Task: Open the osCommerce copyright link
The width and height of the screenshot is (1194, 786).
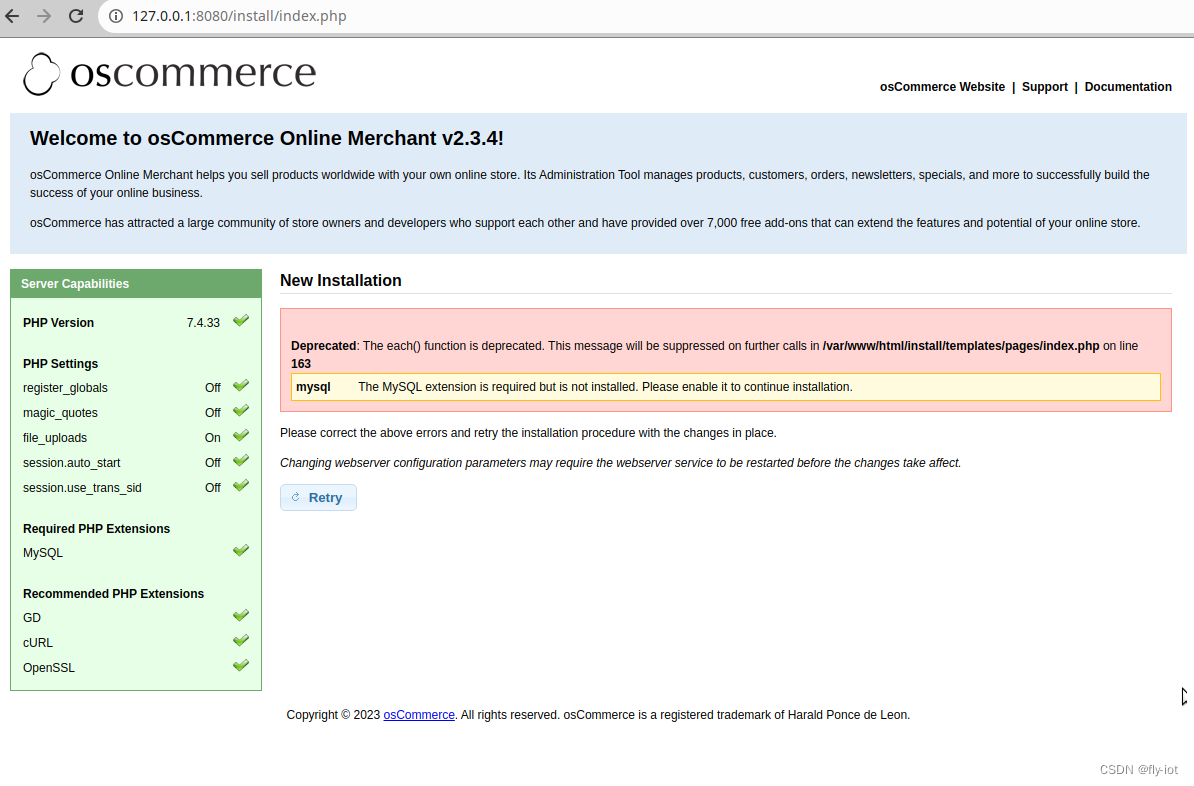Action: click(419, 714)
